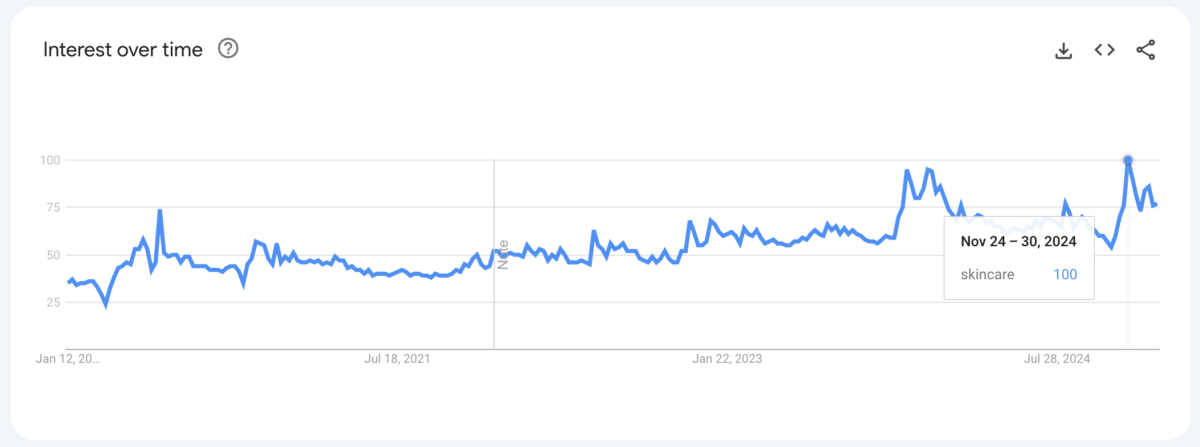This screenshot has height=447, width=1200.
Task: Download the chart data as CSV
Action: pos(1063,50)
